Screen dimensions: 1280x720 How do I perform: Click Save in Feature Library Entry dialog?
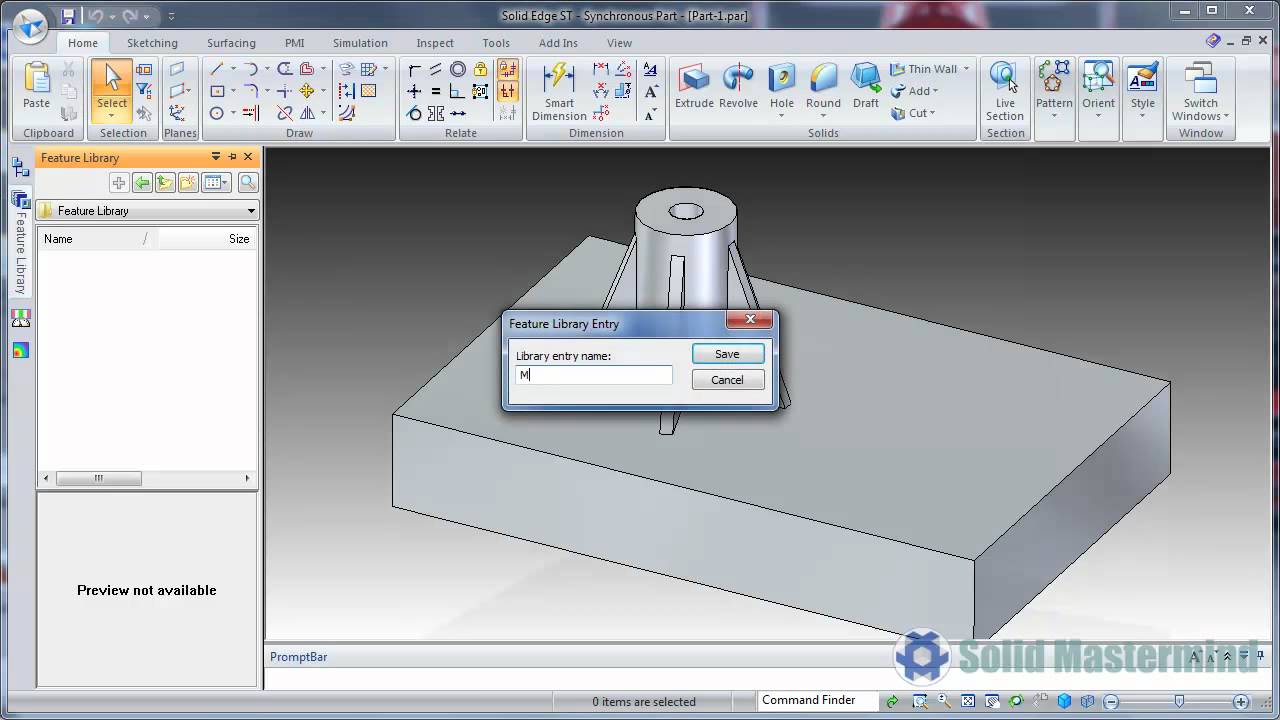tap(728, 354)
